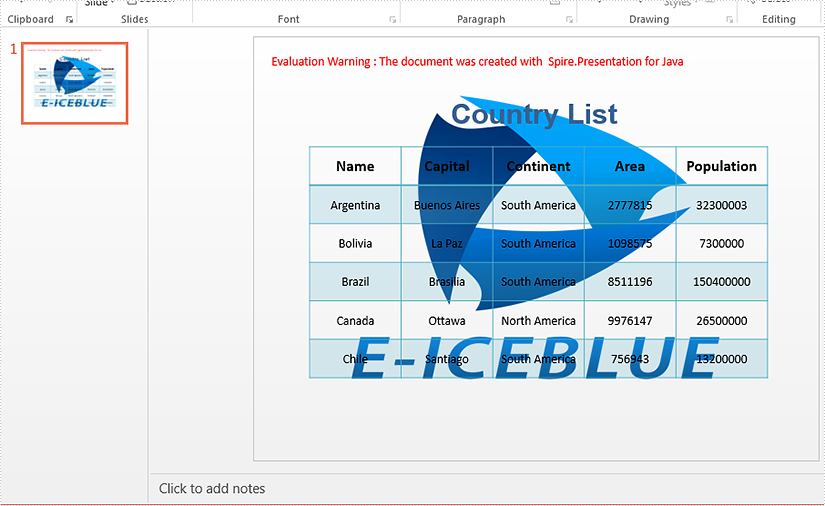This screenshot has height=506, width=825.
Task: Click 'South America' in the Bolivia row
Action: coord(538,243)
